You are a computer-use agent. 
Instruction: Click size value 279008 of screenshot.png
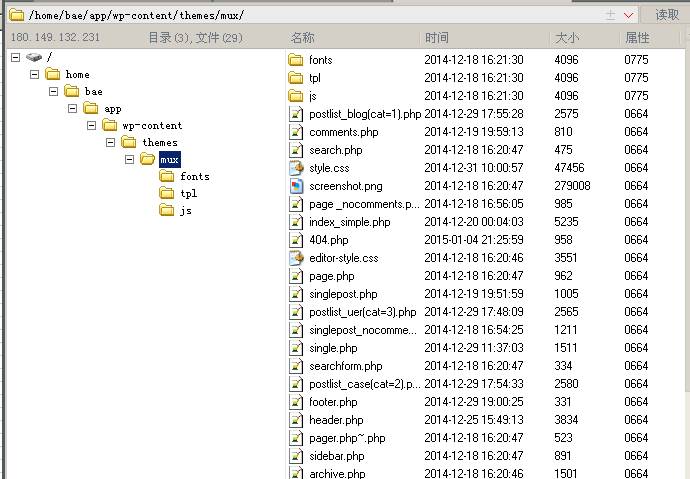(x=572, y=186)
